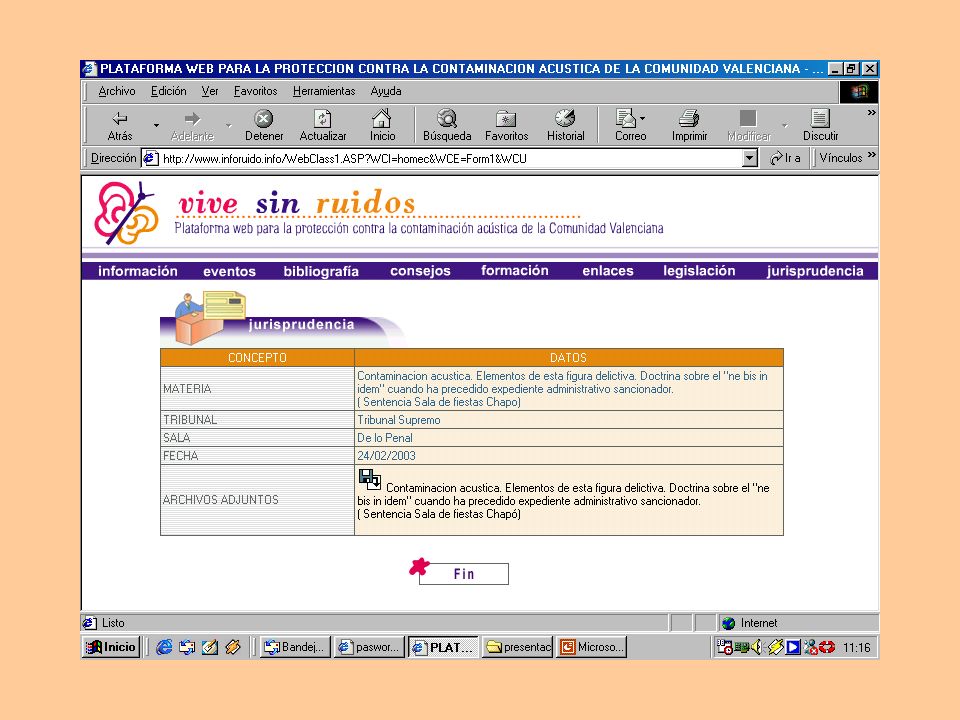Open the Discutir toolbar icon
The image size is (960, 720).
(x=820, y=126)
